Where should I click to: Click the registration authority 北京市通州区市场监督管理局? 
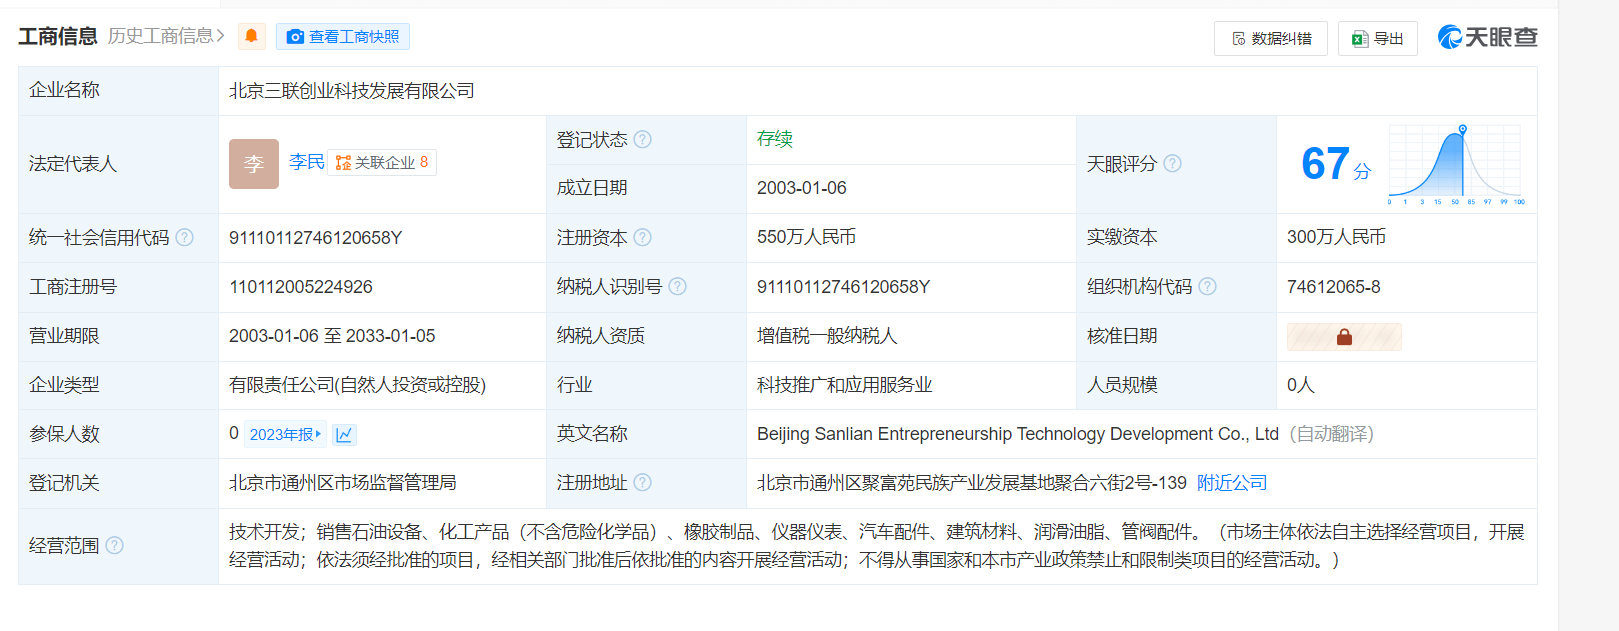point(343,483)
